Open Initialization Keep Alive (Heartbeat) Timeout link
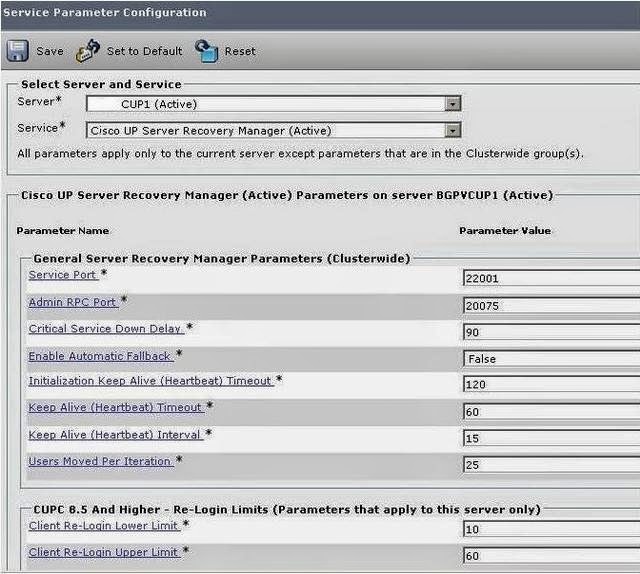640x574 pixels. 151,381
